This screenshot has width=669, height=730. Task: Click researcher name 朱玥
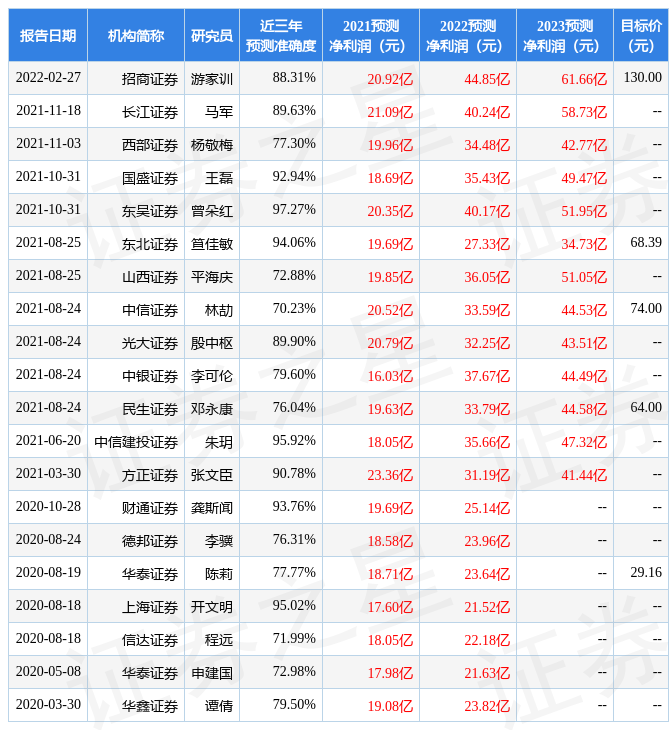point(219,442)
